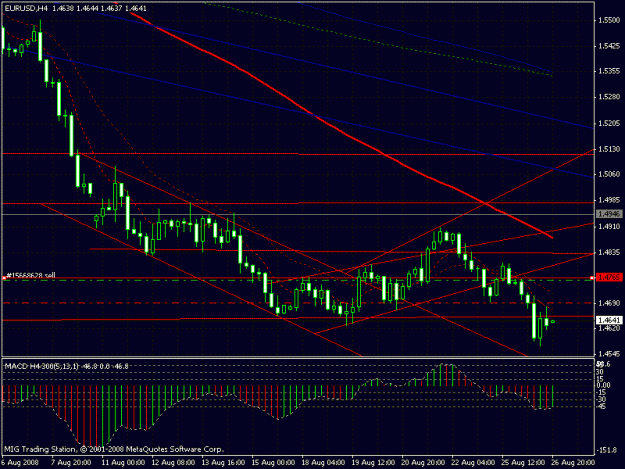Image resolution: width=625 pixels, height=469 pixels.
Task: Click the 12 Aug 08:00 time label
Action: [173, 462]
